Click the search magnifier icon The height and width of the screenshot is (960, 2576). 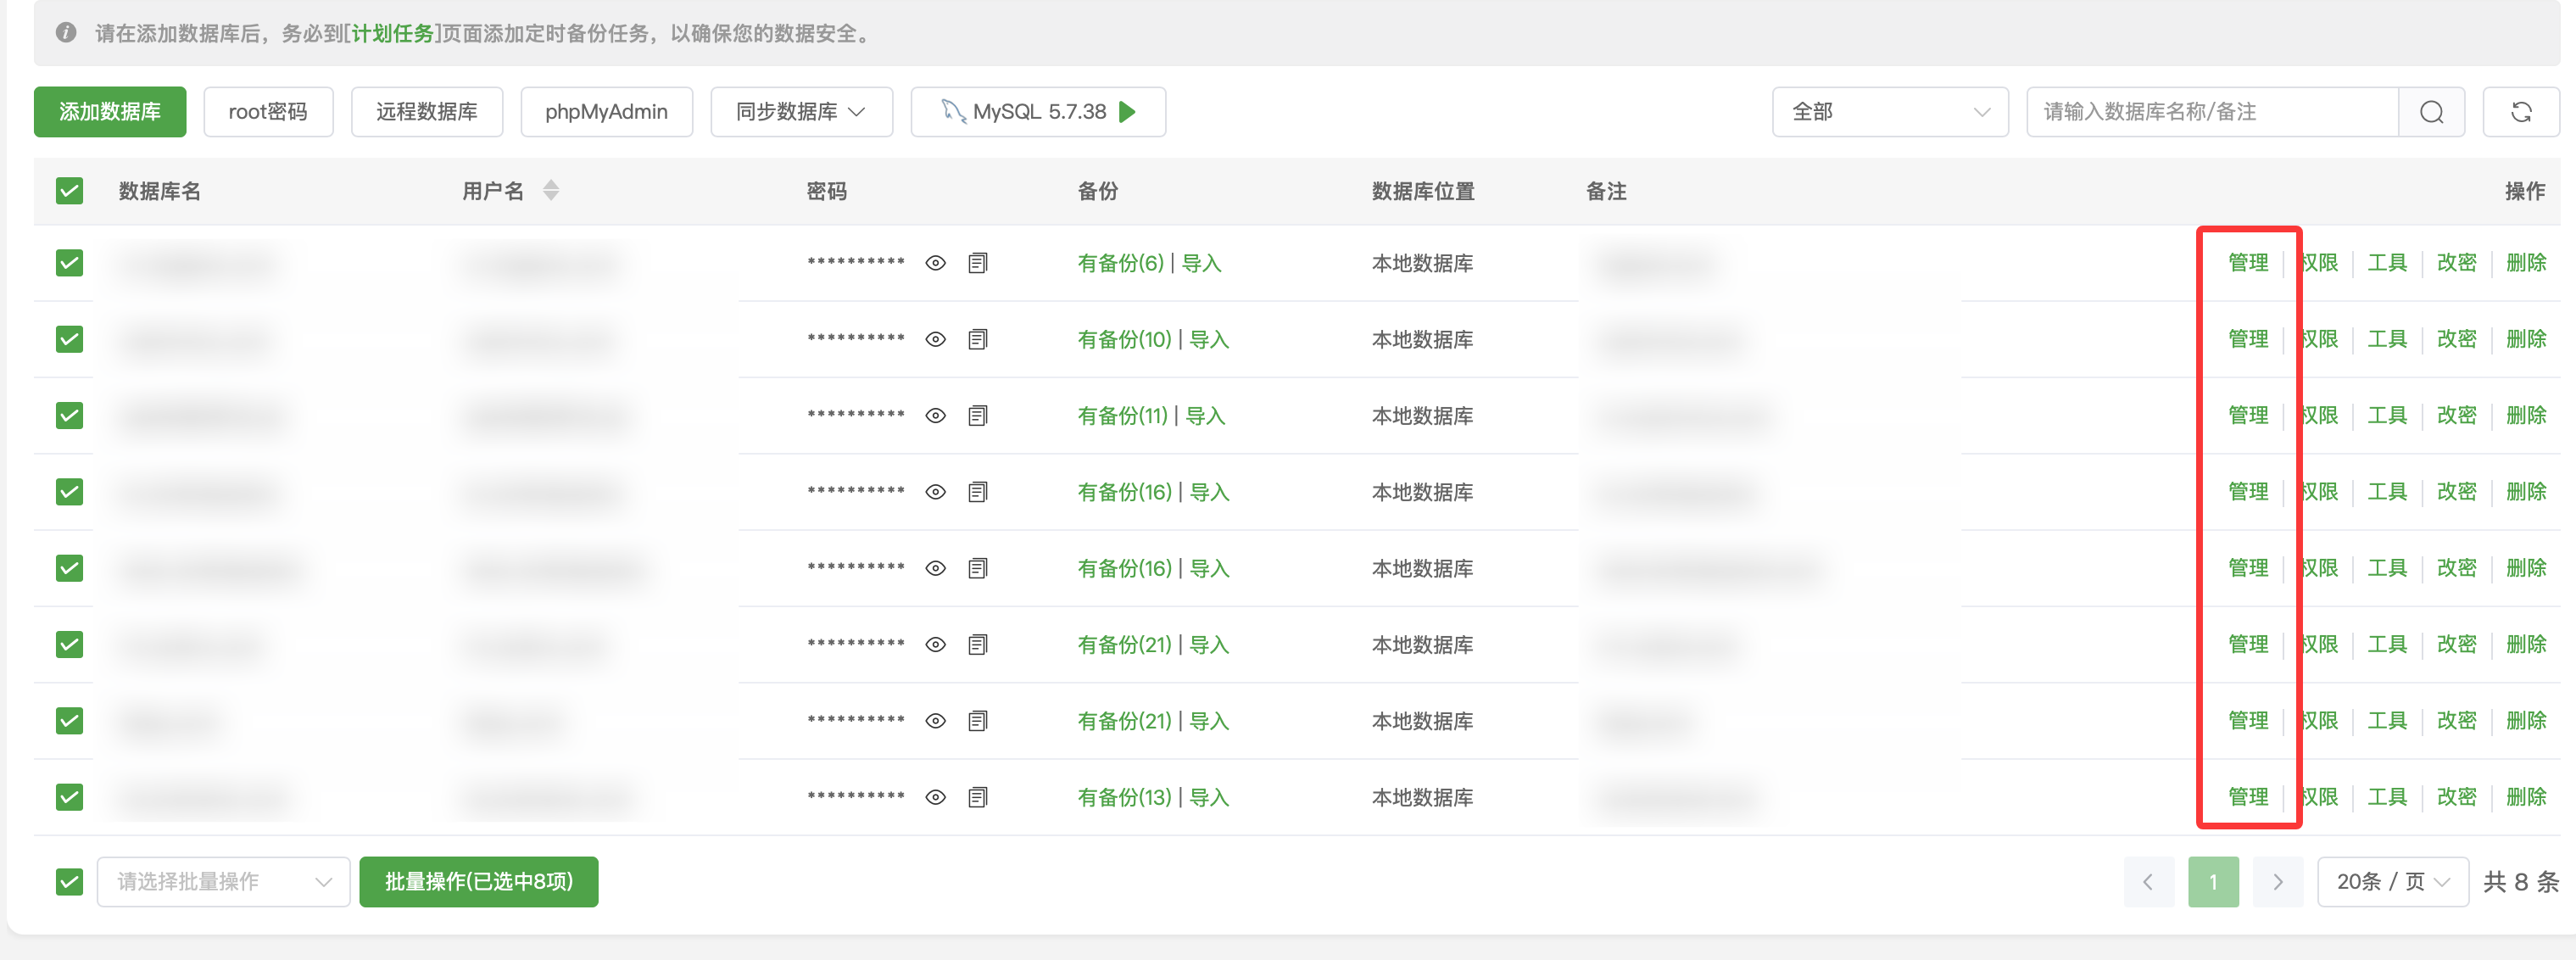(2431, 112)
